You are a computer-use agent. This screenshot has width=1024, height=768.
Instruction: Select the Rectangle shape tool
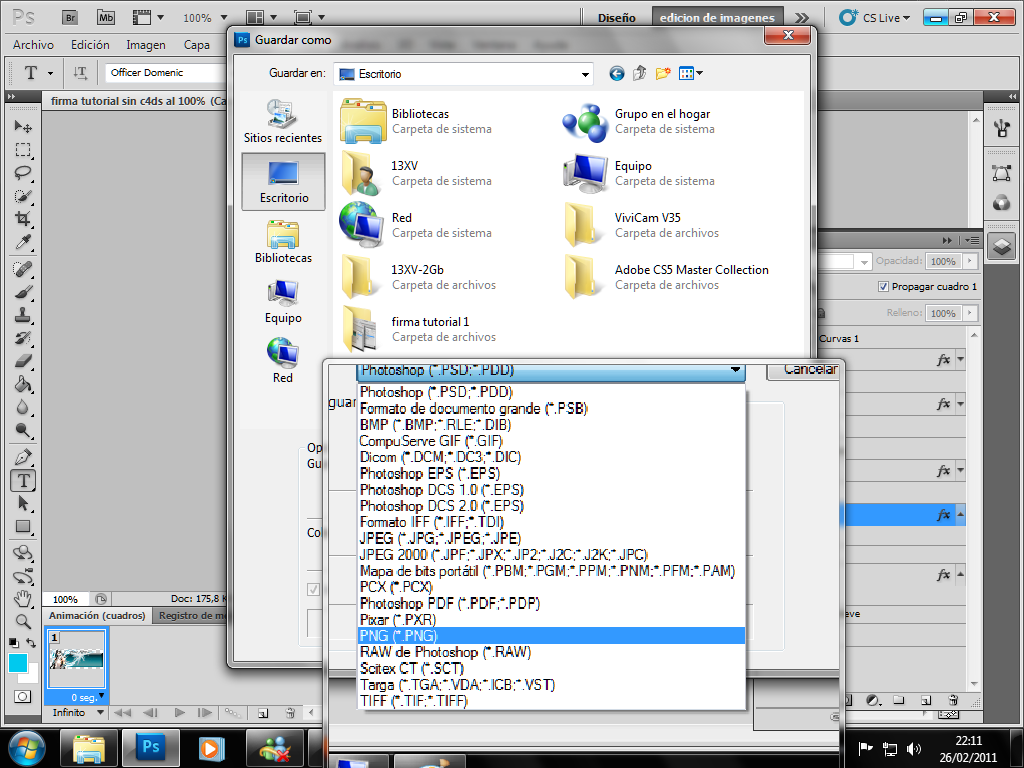[23, 526]
